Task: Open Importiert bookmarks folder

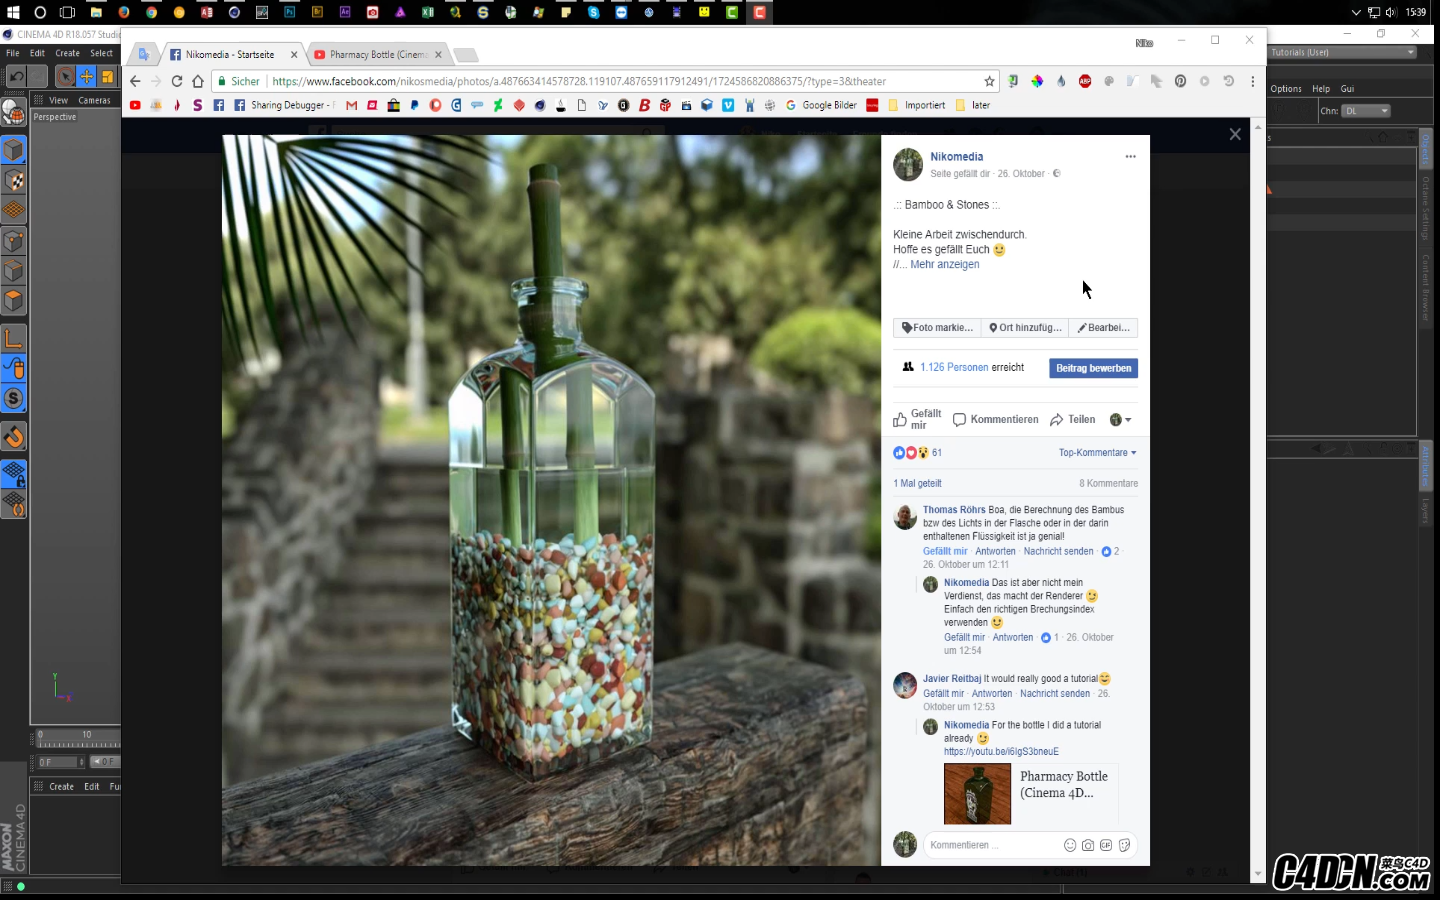Action: pyautogui.click(x=917, y=105)
